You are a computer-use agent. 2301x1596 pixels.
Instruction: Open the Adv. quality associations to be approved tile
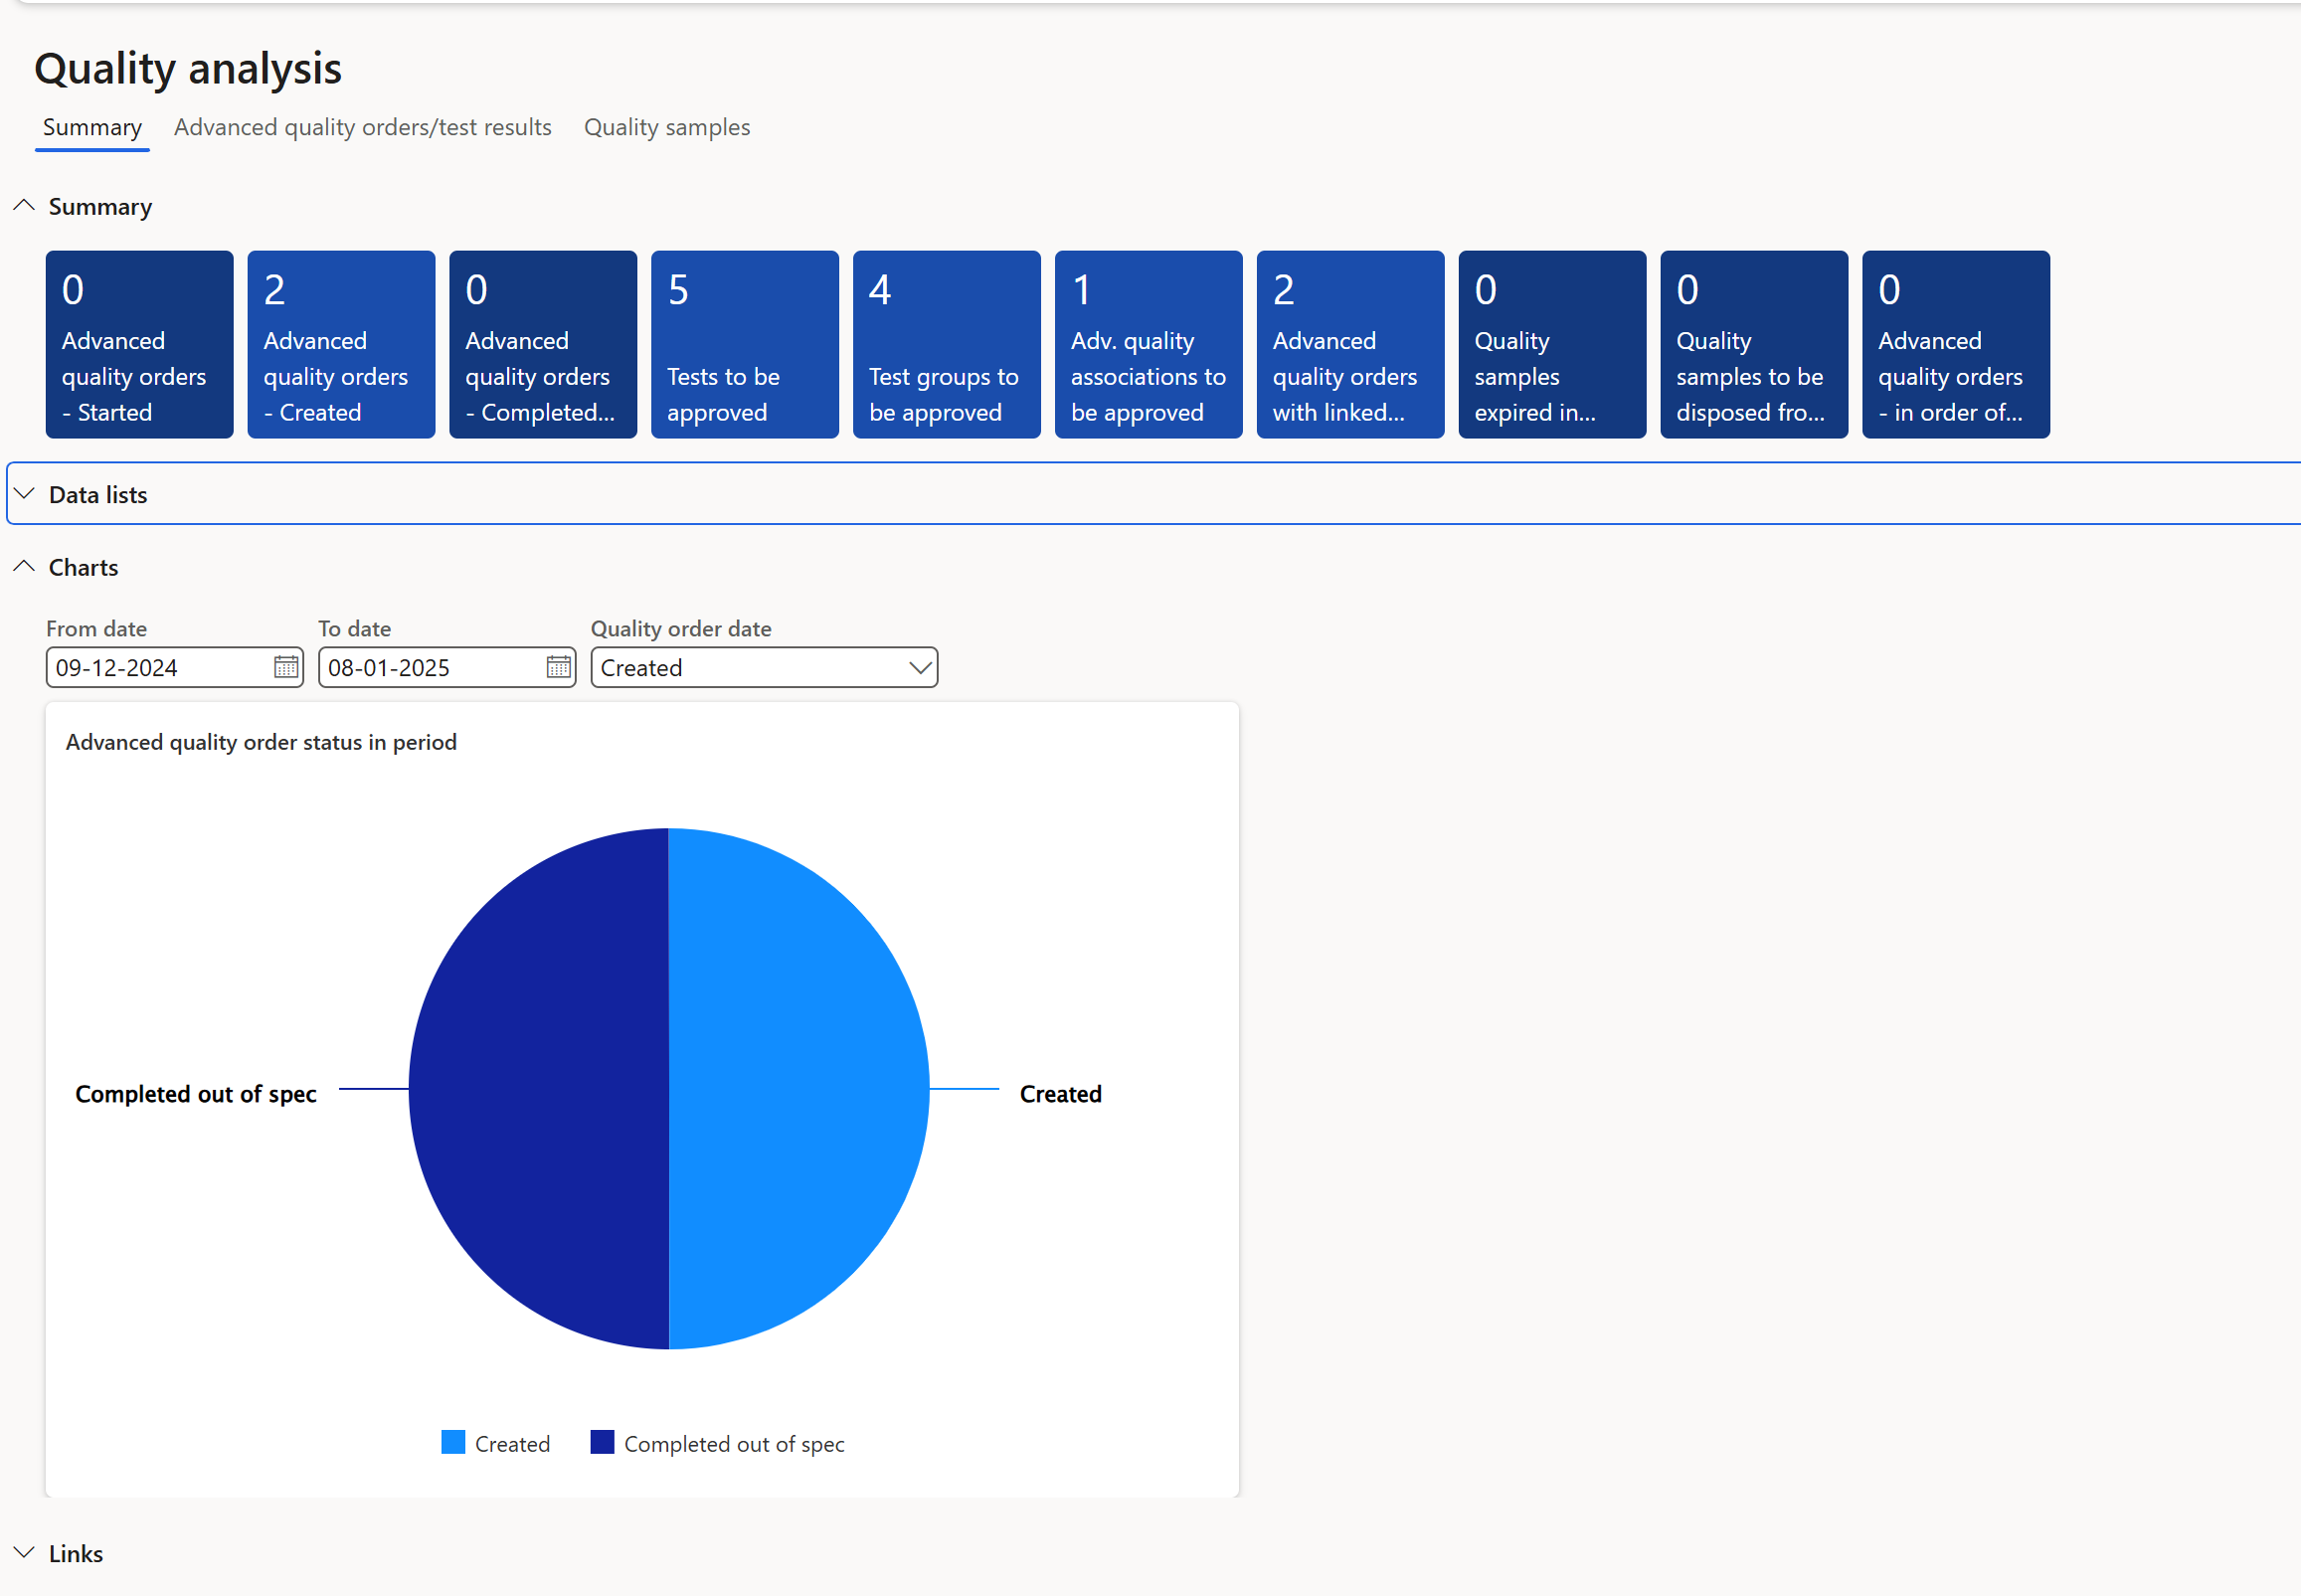(x=1147, y=344)
